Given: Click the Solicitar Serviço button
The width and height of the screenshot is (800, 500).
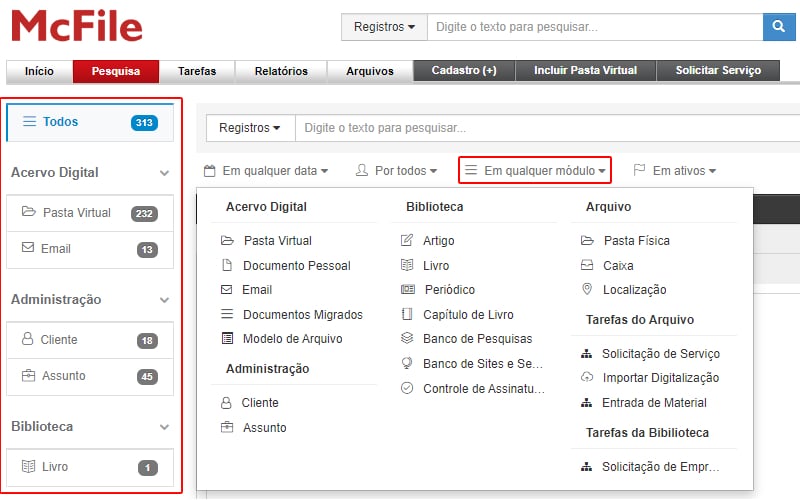Looking at the screenshot, I should pos(718,71).
